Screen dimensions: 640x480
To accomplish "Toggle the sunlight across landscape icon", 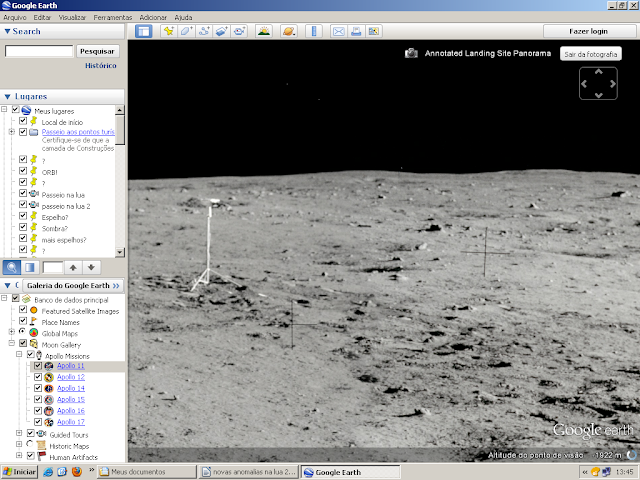I will (x=264, y=31).
